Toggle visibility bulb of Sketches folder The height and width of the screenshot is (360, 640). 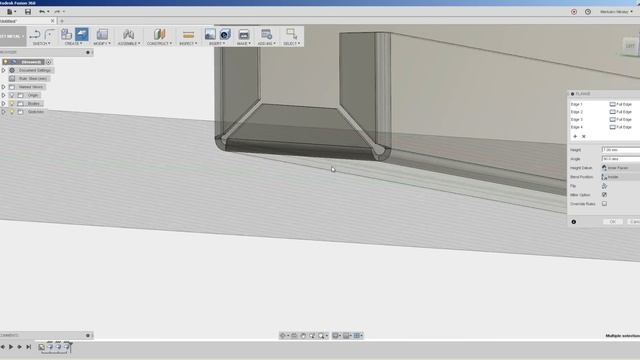pos(12,112)
